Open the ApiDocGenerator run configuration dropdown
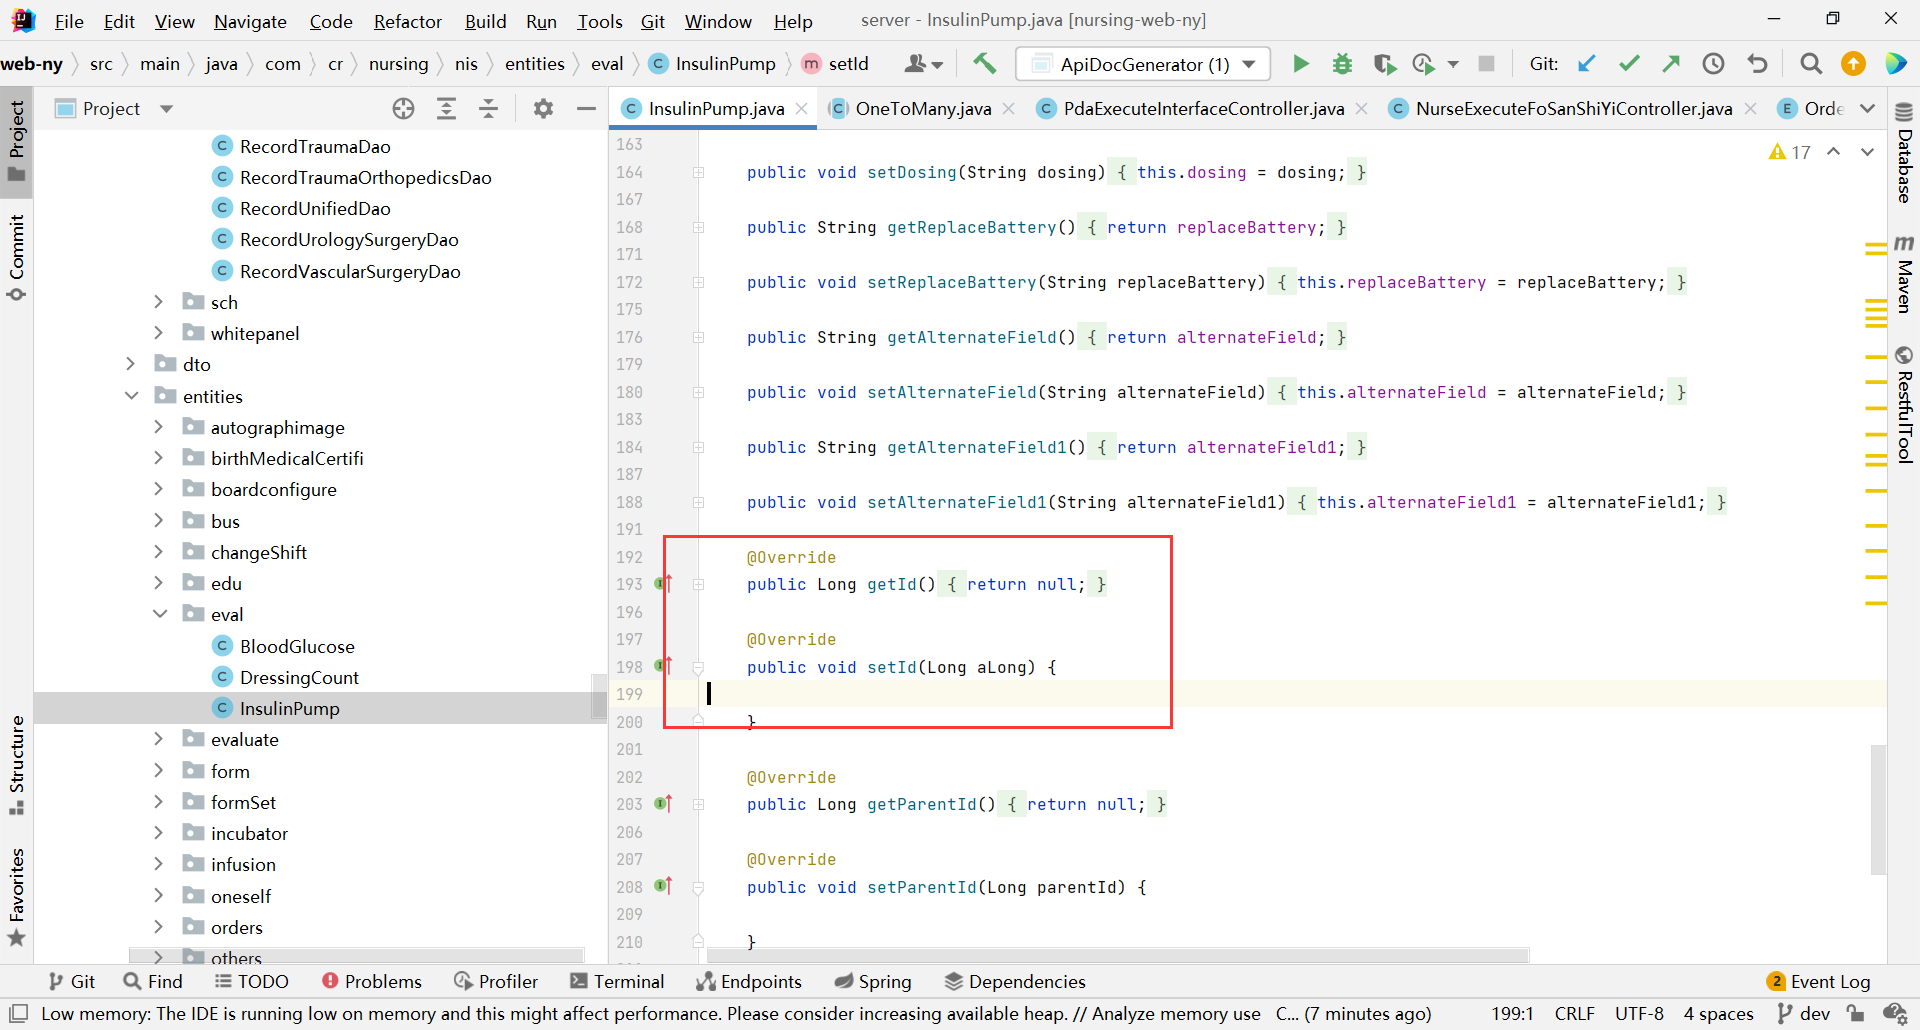Viewport: 1920px width, 1030px height. (x=1143, y=64)
